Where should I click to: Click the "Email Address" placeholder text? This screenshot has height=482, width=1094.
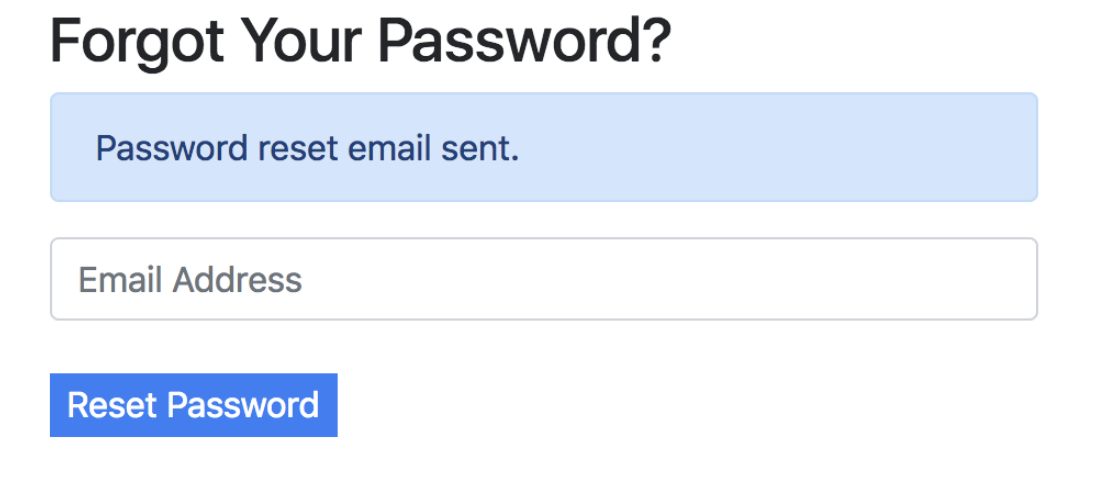(190, 279)
